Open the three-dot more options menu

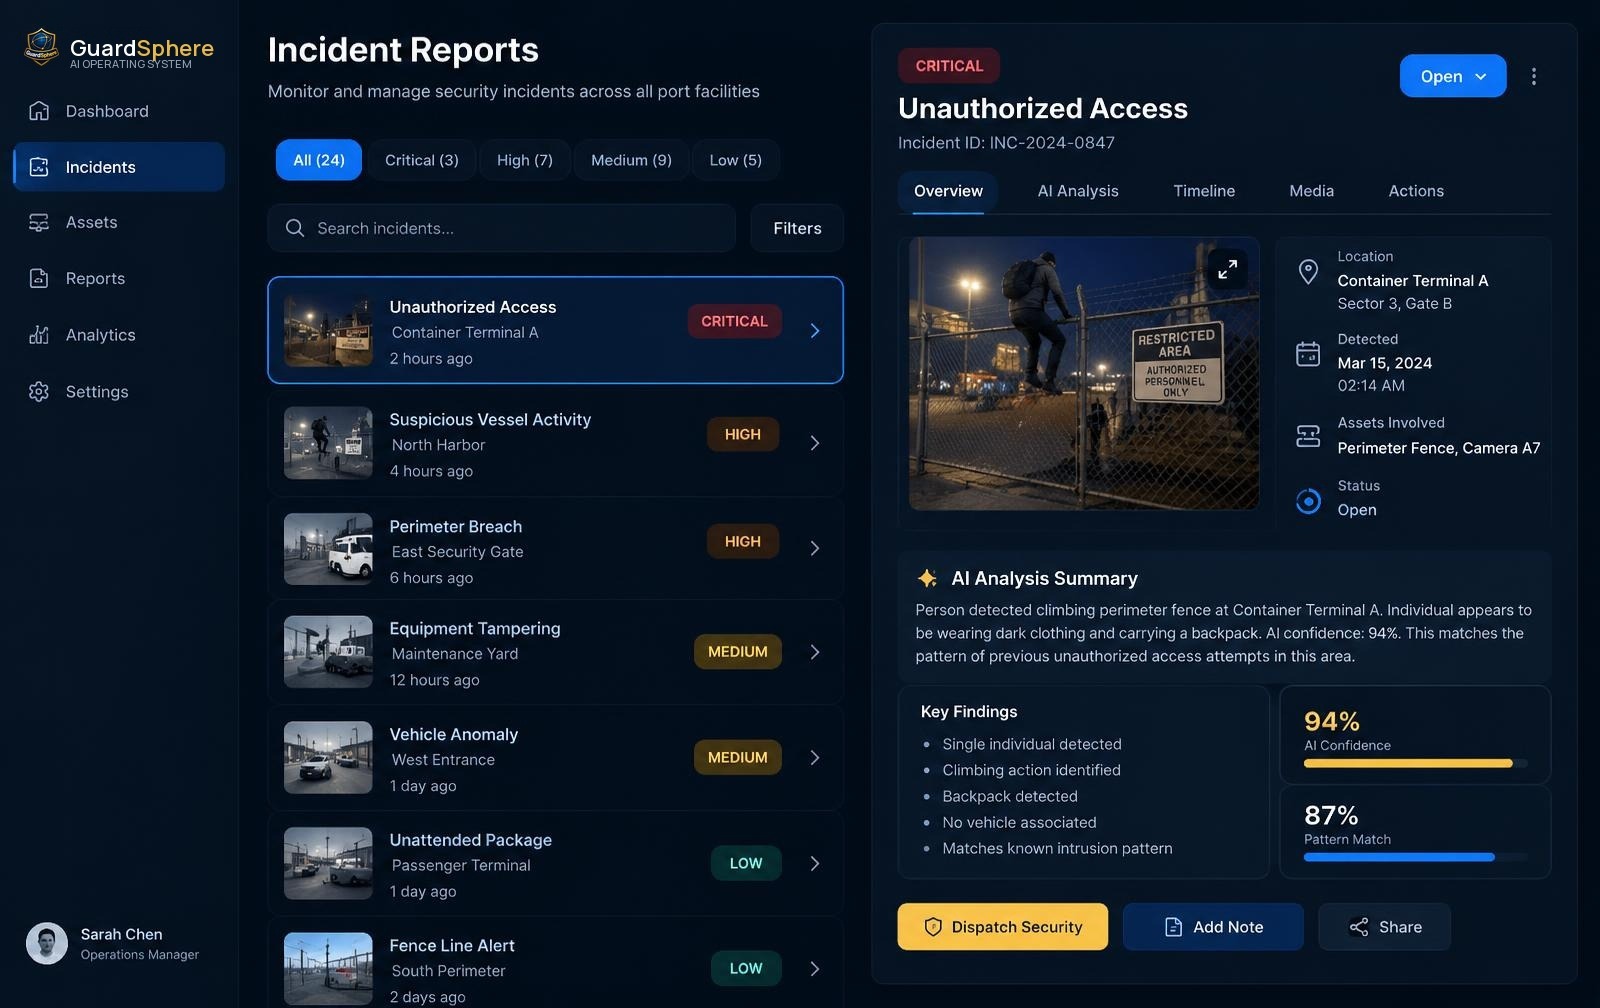pos(1533,76)
